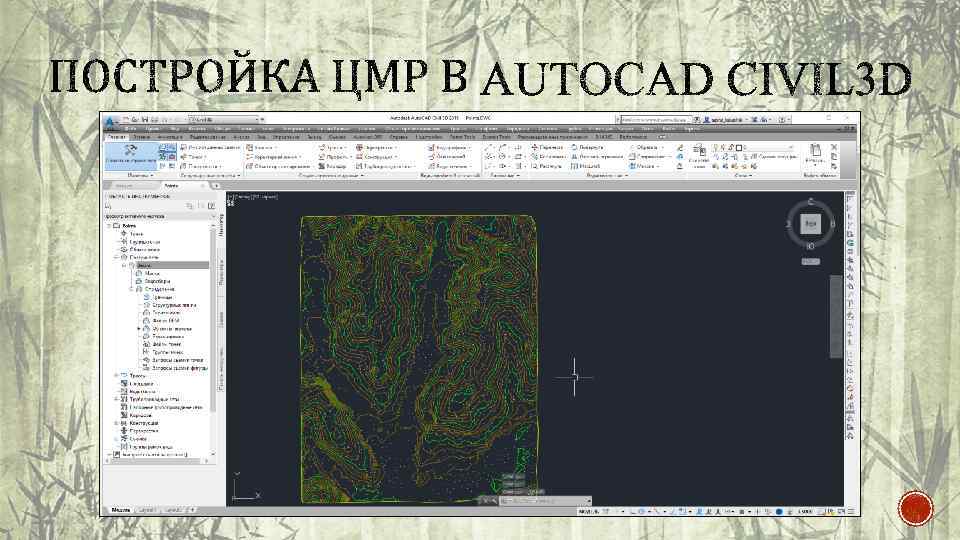Click the Характерная линия tool

tap(274, 157)
